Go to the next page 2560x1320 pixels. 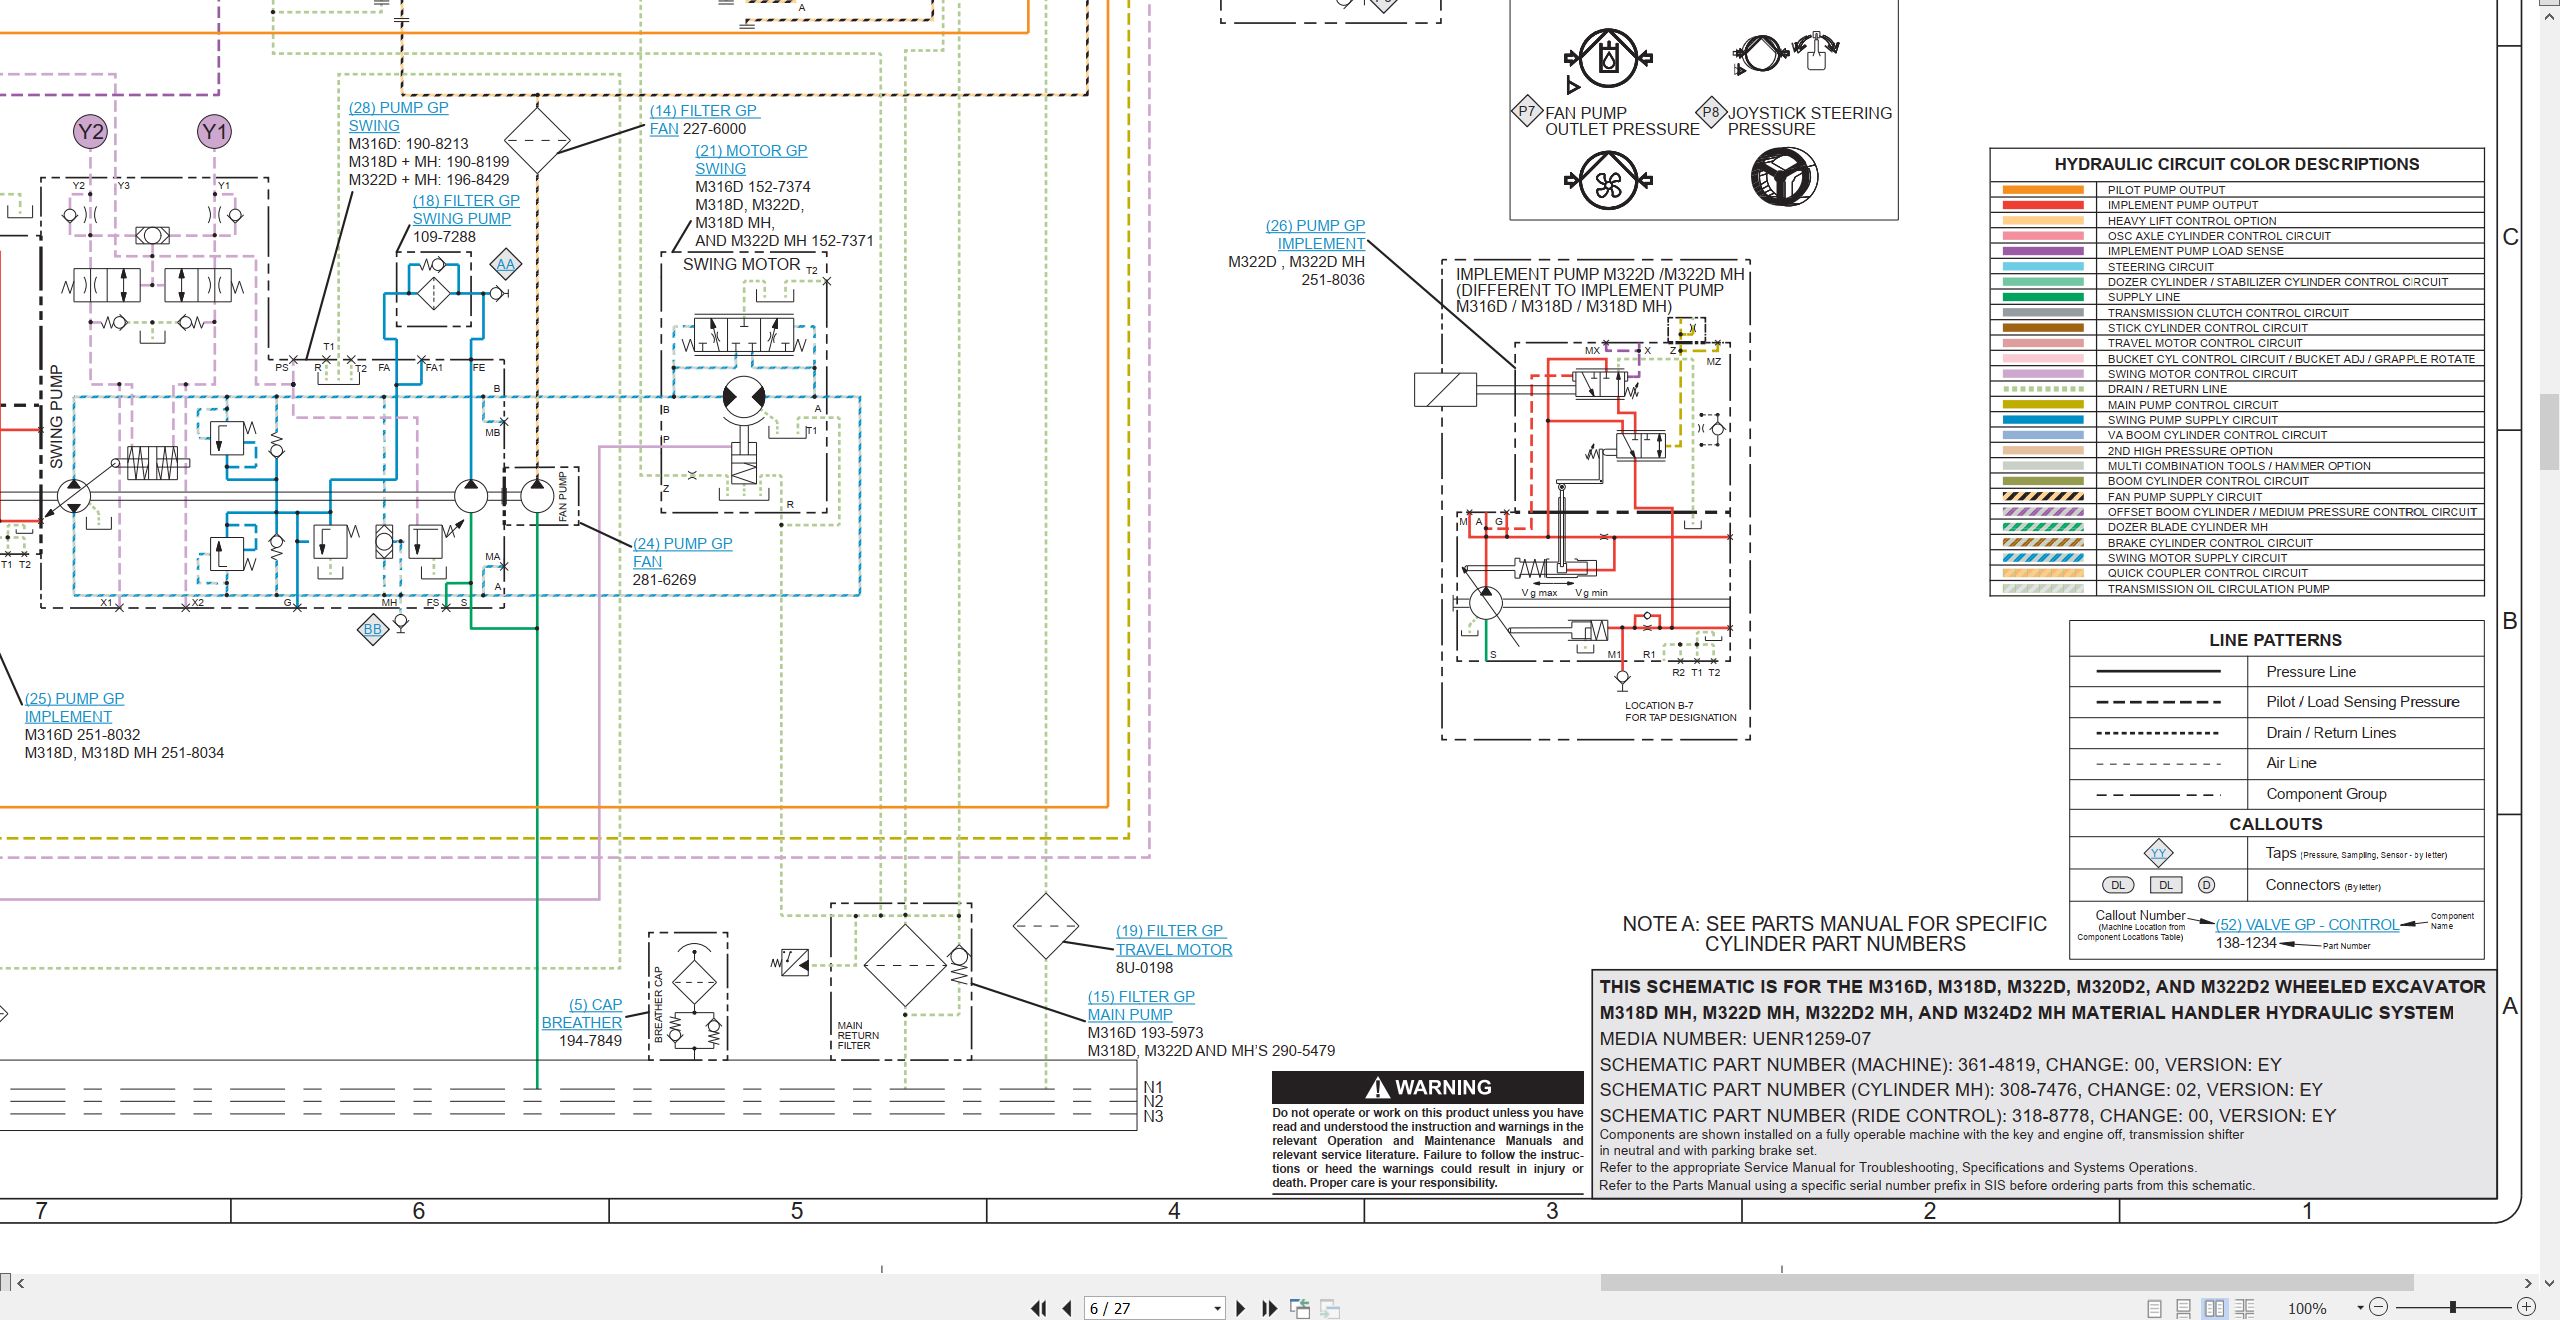[1241, 1308]
